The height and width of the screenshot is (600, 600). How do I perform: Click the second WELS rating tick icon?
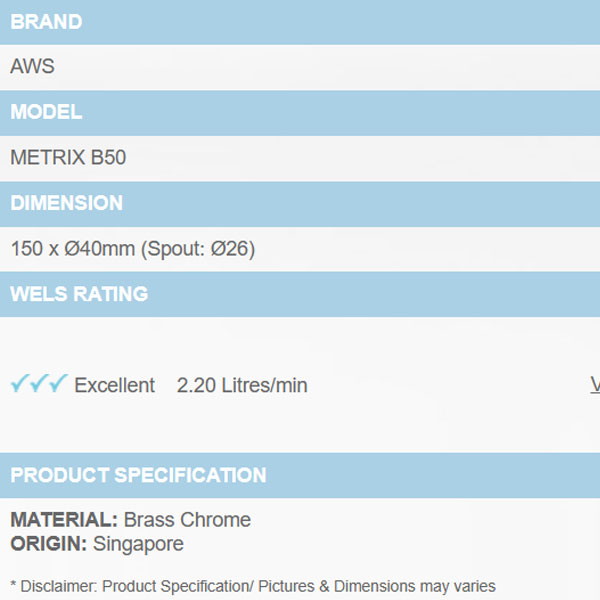click(x=39, y=384)
